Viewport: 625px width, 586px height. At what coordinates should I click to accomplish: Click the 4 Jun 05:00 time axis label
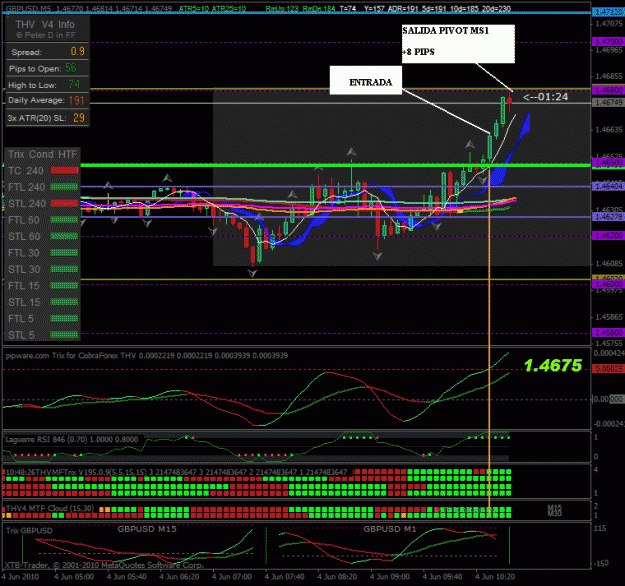pos(74,576)
